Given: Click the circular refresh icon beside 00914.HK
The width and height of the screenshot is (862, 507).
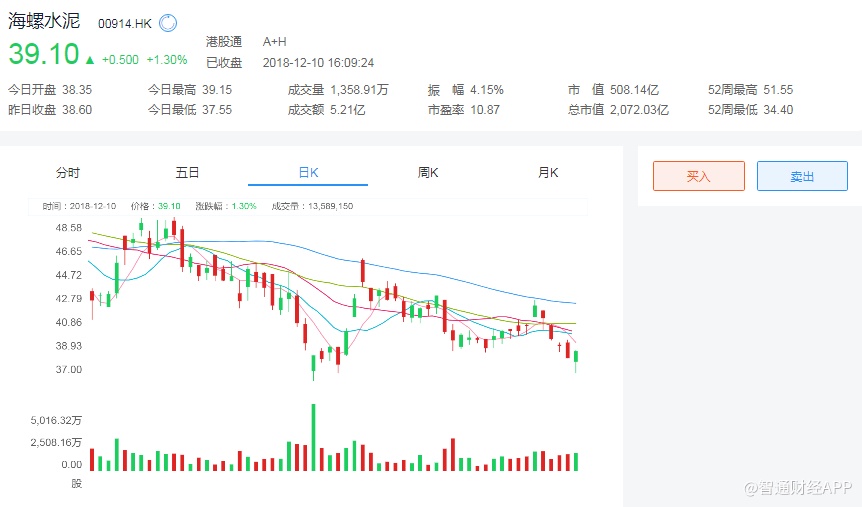Looking at the screenshot, I should tap(167, 23).
